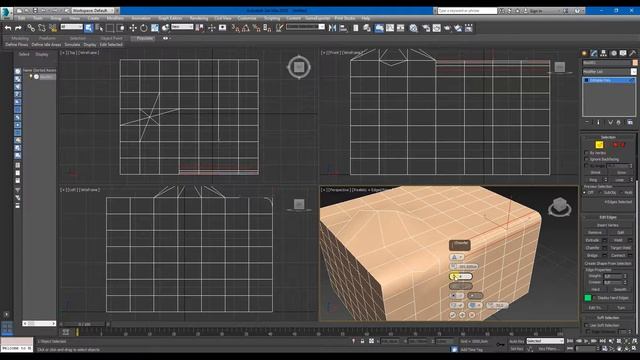Open the Tools menu
This screenshot has width=640, height=360.
pyautogui.click(x=38, y=18)
